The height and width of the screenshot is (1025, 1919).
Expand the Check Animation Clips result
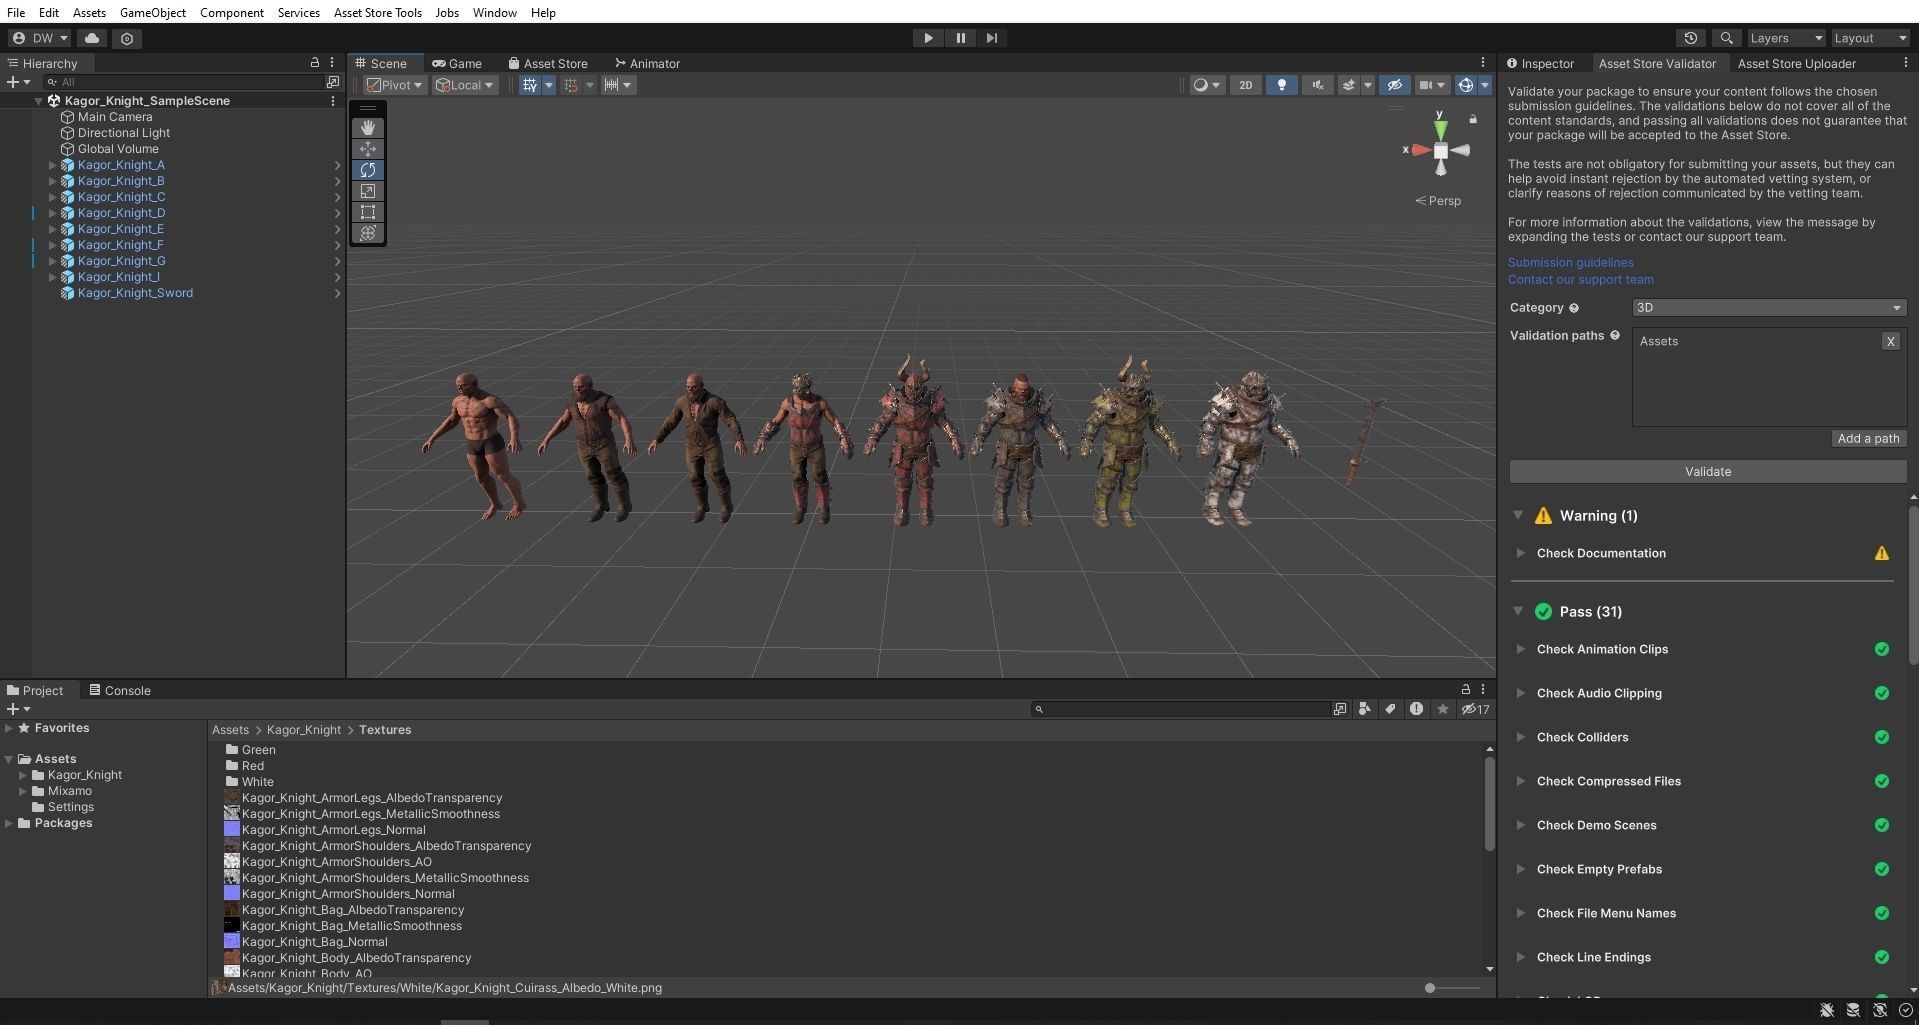(1520, 649)
